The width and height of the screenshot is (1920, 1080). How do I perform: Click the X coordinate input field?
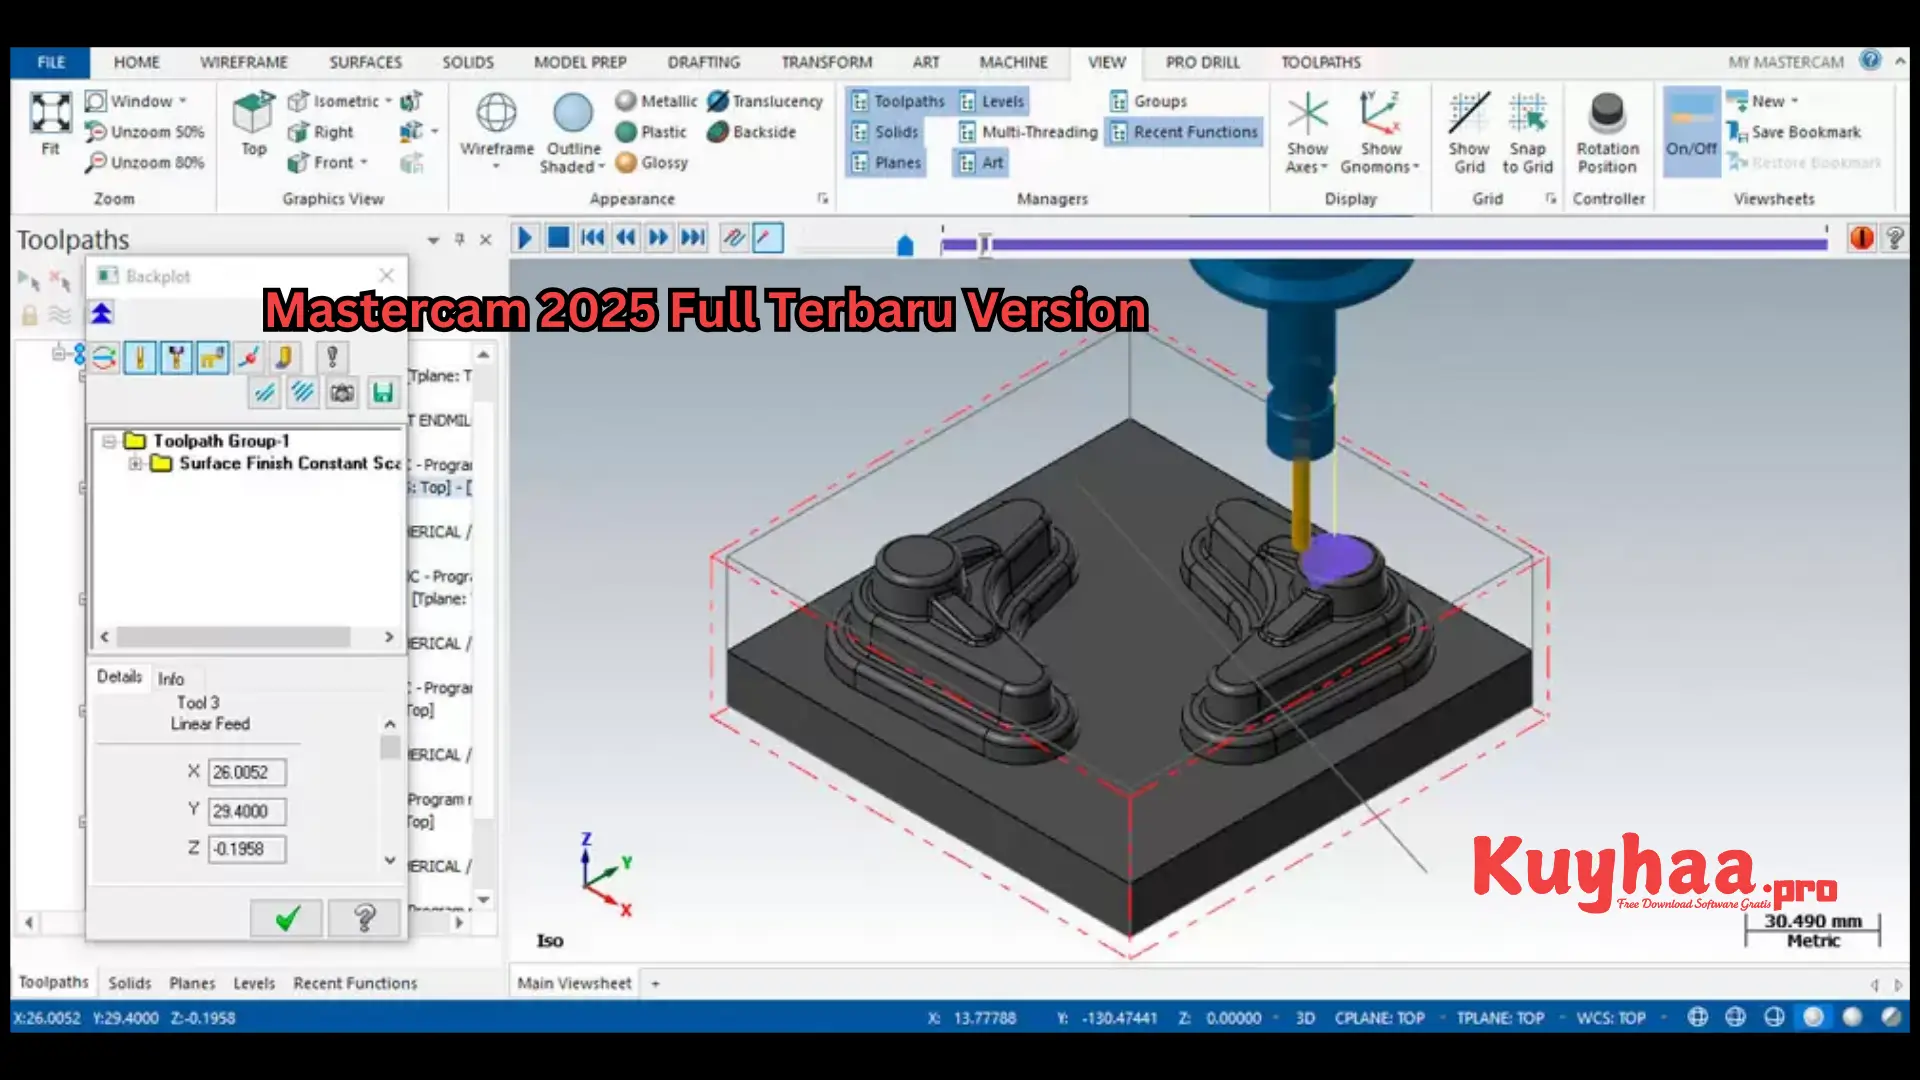click(247, 772)
